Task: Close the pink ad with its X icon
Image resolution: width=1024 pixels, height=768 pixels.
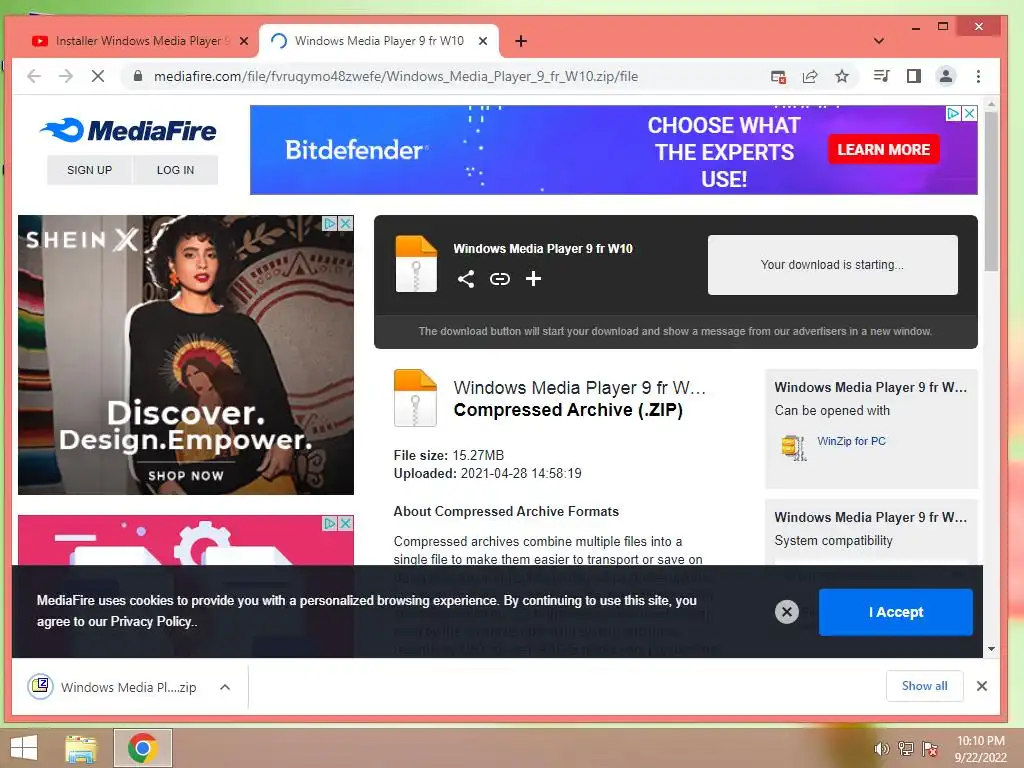Action: tap(345, 523)
